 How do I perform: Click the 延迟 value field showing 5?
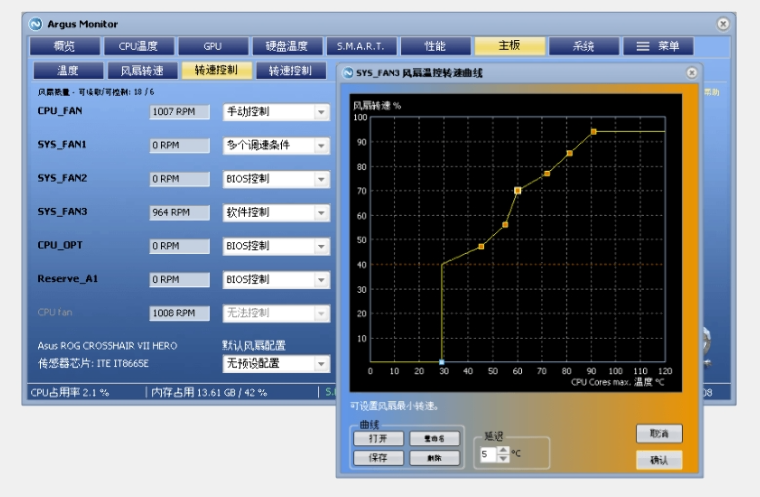[488, 454]
